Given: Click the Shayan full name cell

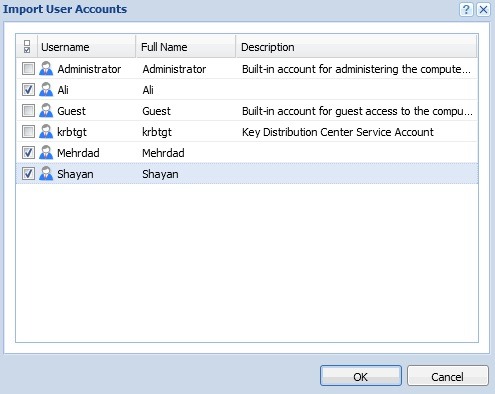Looking at the screenshot, I should click(x=160, y=174).
